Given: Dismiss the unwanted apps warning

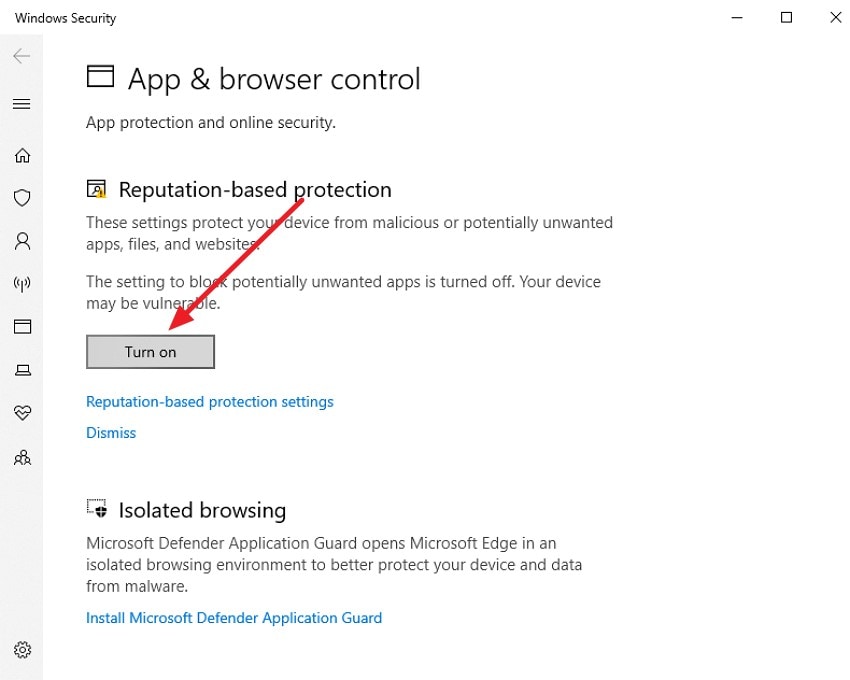Looking at the screenshot, I should 110,432.
